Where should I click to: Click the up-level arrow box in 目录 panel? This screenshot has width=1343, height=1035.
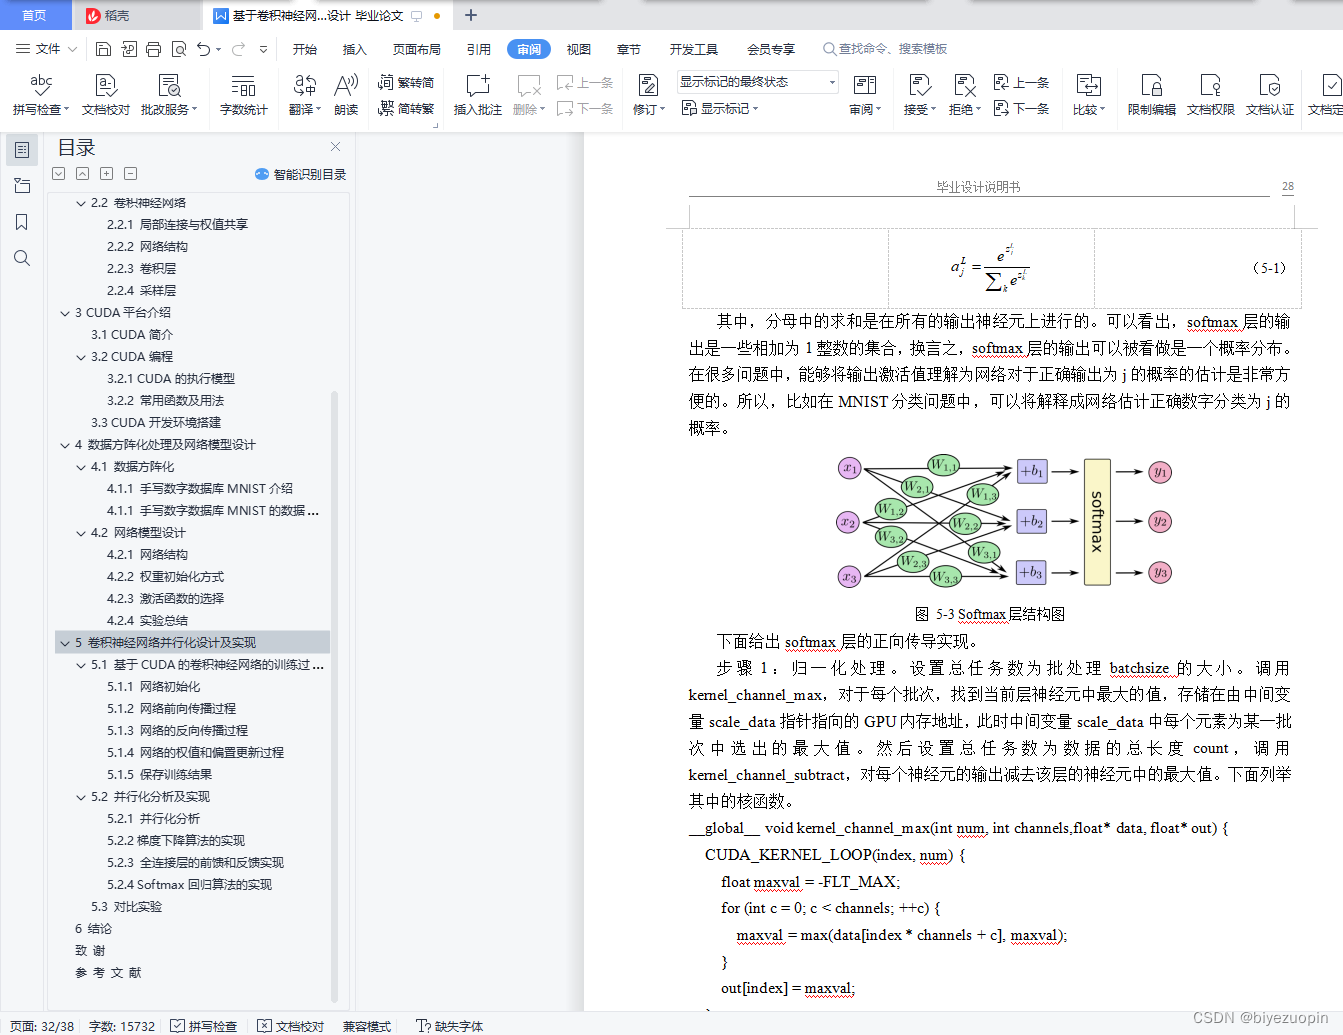(83, 174)
